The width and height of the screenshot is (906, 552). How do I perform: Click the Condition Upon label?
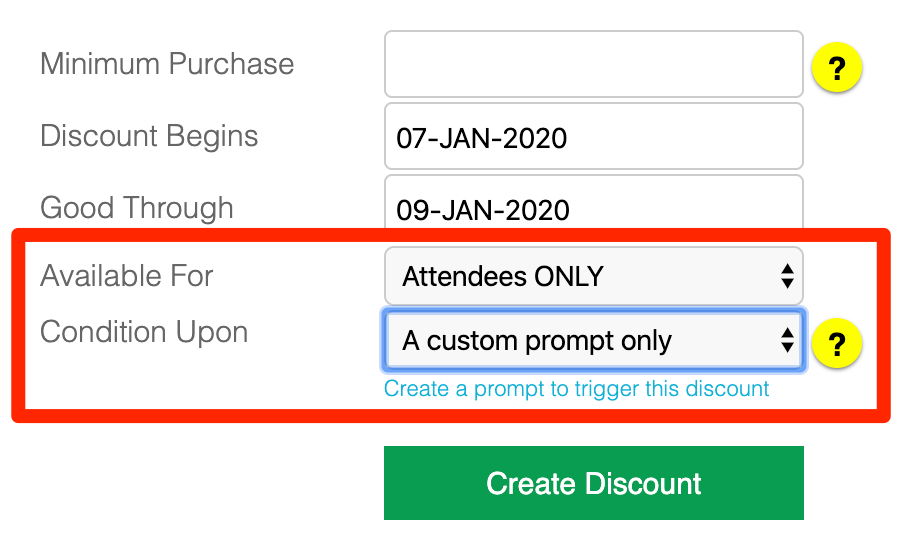[144, 333]
